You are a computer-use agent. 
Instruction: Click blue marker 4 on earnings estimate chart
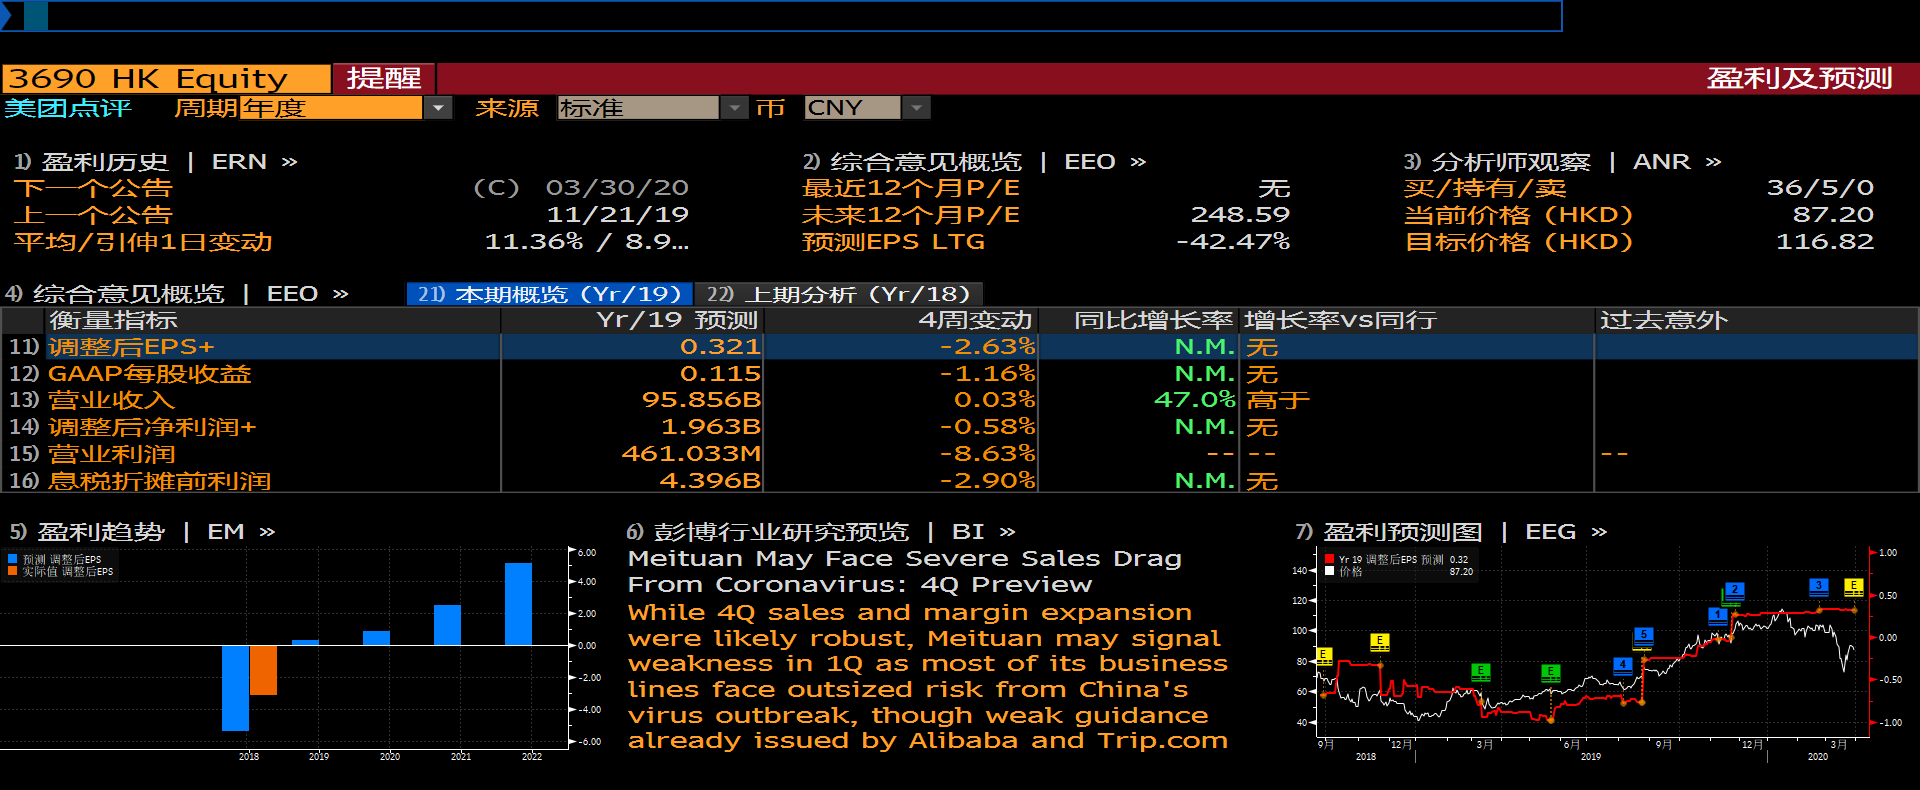click(1622, 665)
